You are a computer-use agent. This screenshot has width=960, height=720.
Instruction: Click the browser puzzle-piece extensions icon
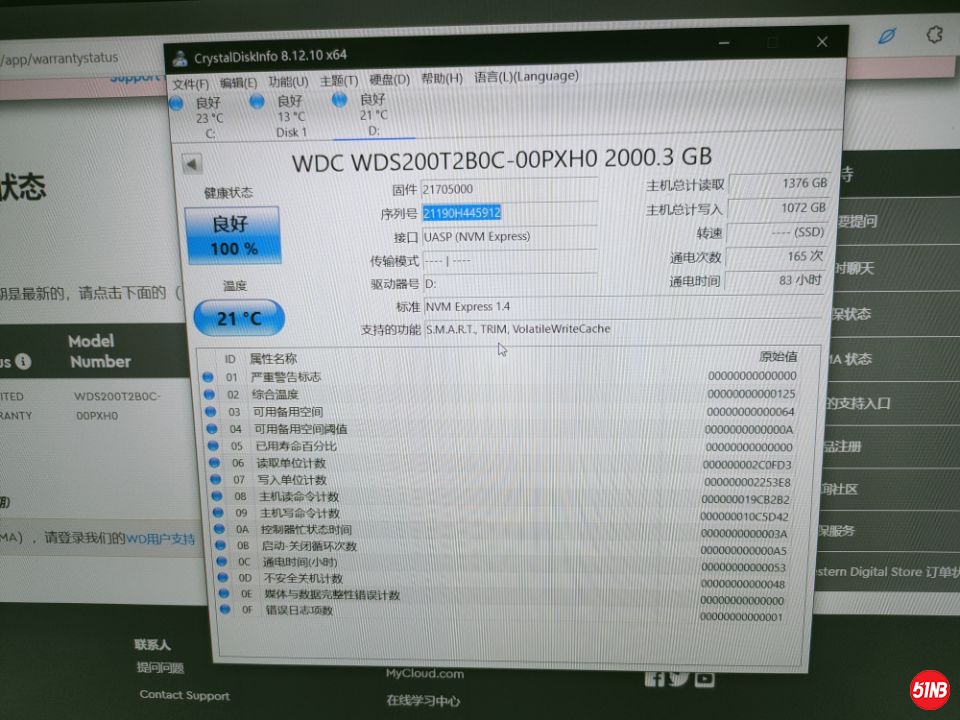(935, 35)
